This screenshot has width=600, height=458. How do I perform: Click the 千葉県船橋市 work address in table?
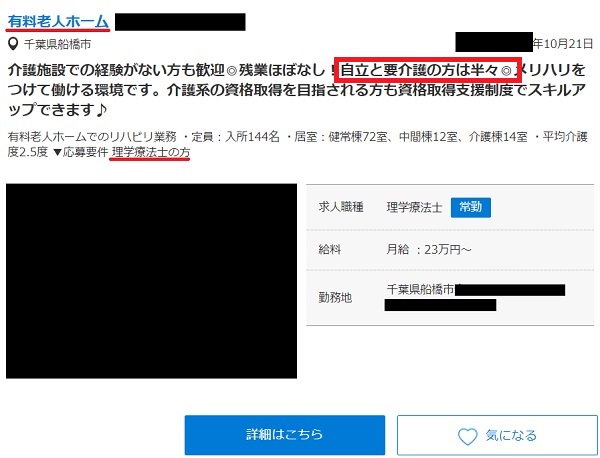coord(420,289)
